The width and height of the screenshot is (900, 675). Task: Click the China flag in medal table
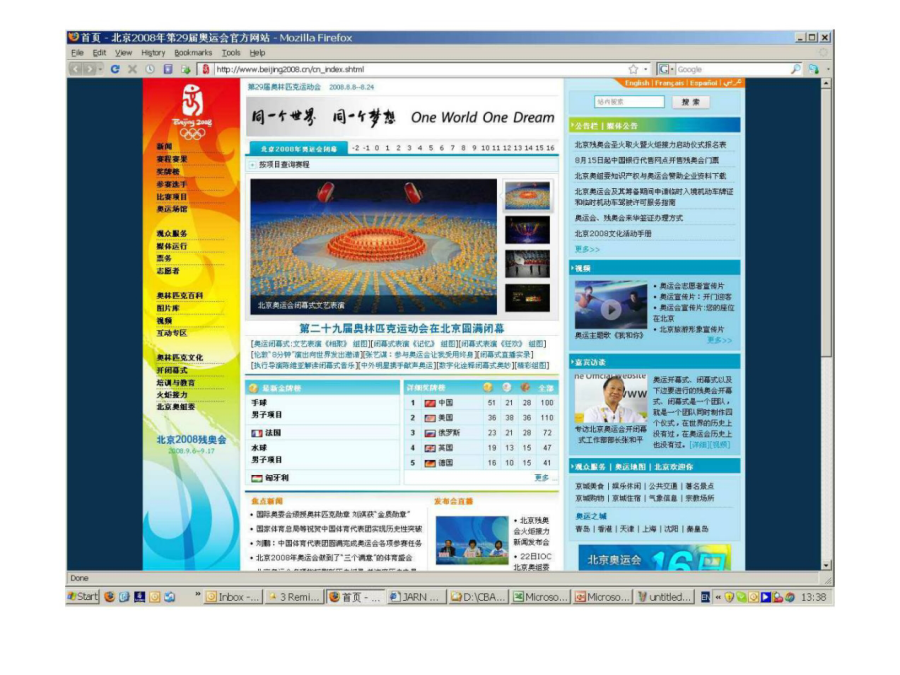click(x=430, y=403)
